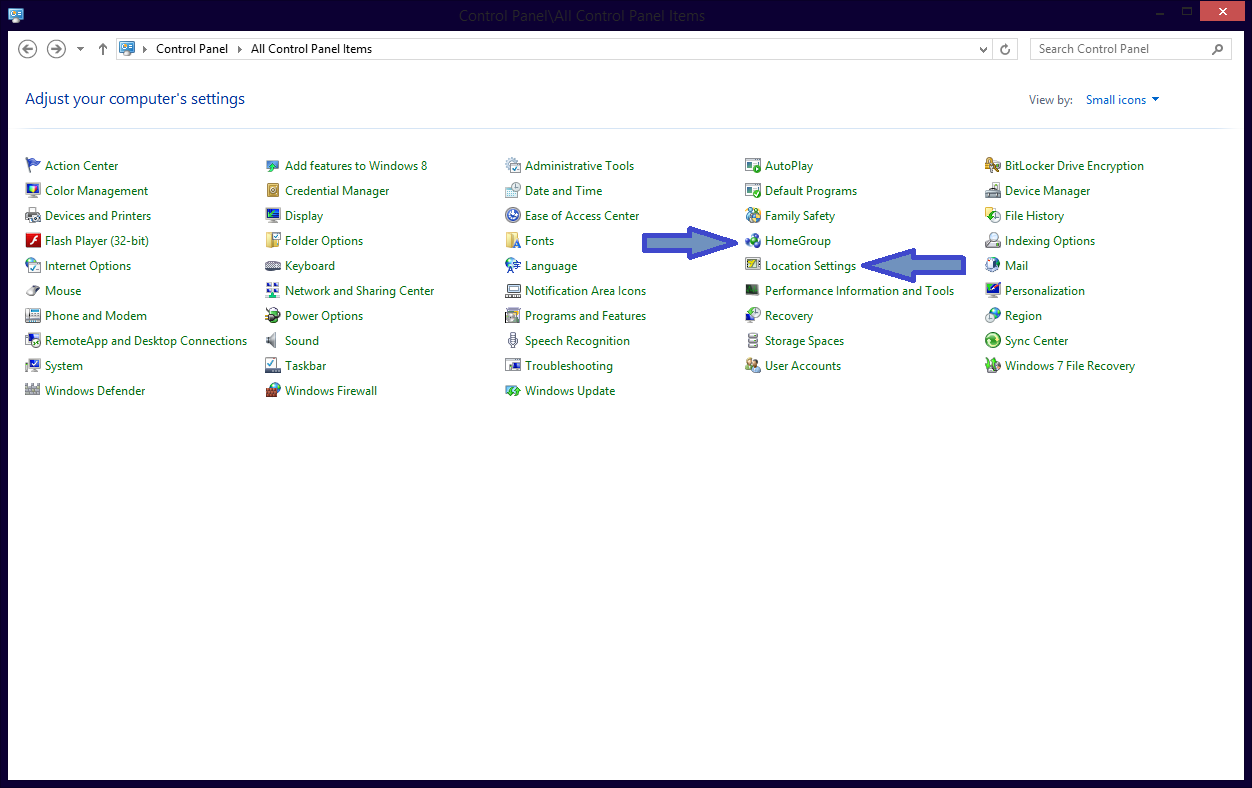Click the Power Options icon

273,316
